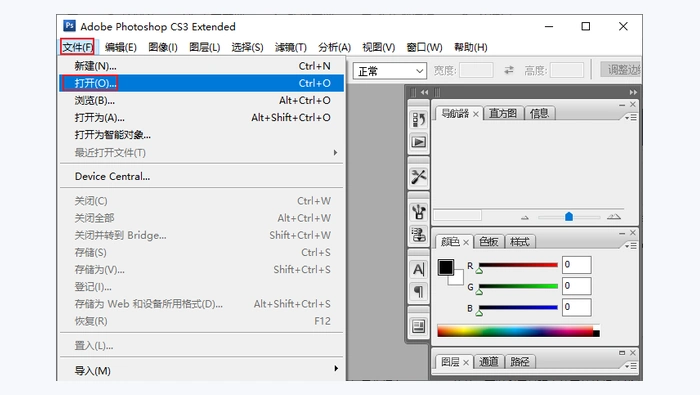Collapse the icon dock with double left arrows
The width and height of the screenshot is (700, 395).
(x=424, y=92)
